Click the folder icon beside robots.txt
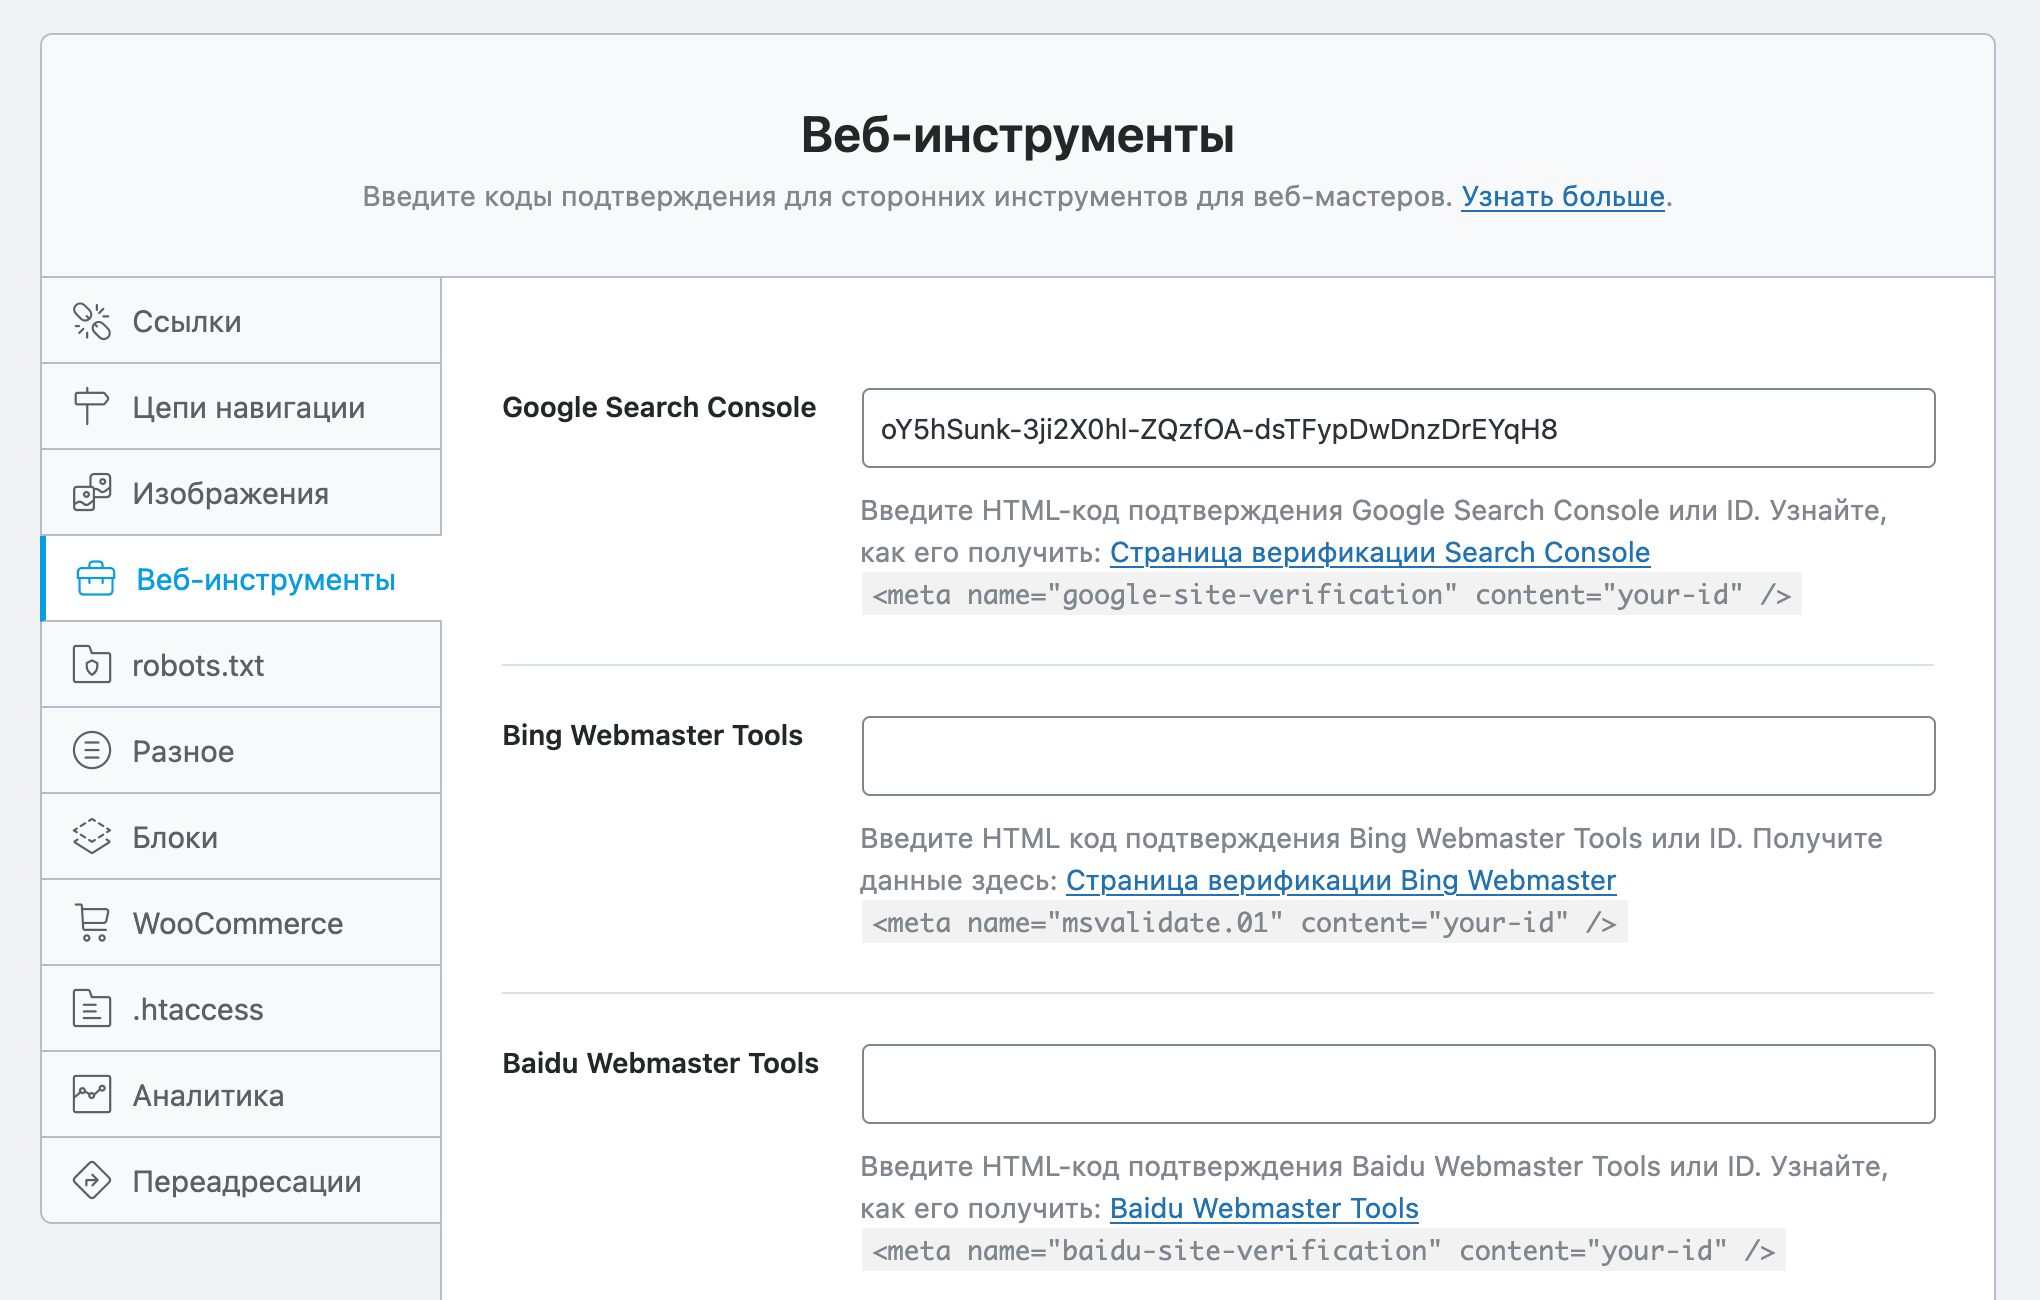The width and height of the screenshot is (2040, 1300). (x=92, y=665)
